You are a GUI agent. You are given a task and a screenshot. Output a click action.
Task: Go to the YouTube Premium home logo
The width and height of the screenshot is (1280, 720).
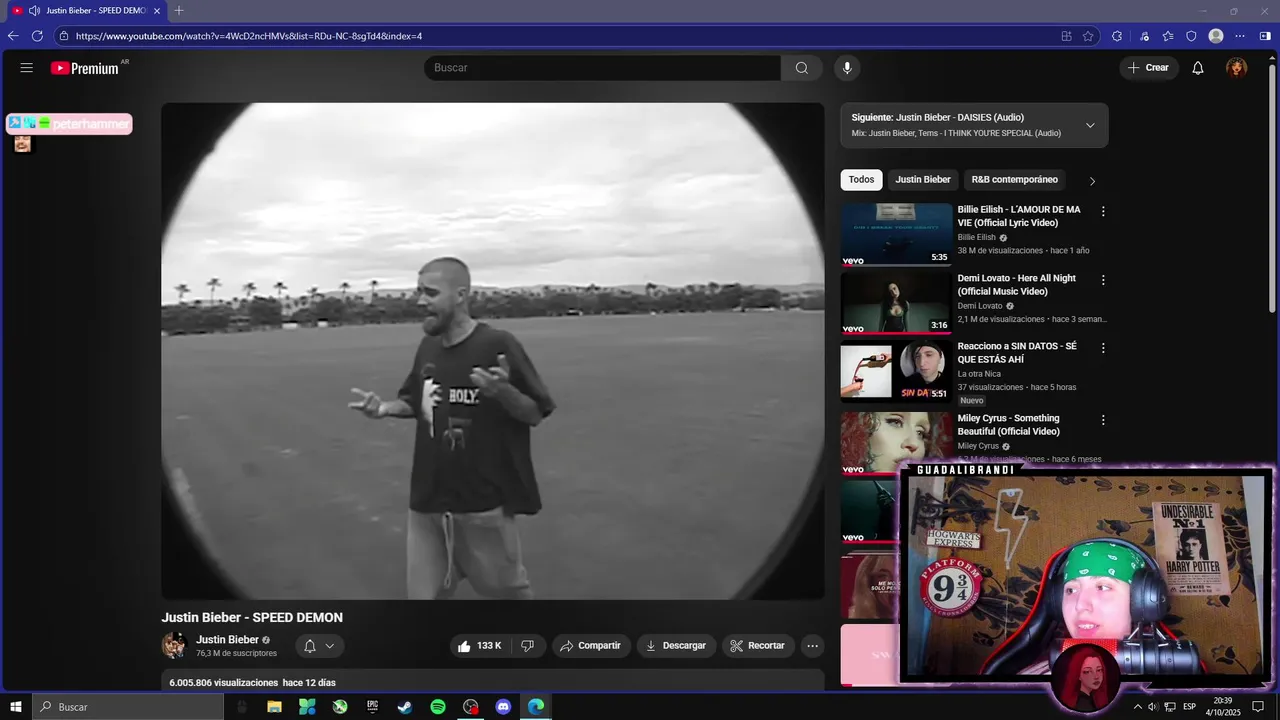85,68
